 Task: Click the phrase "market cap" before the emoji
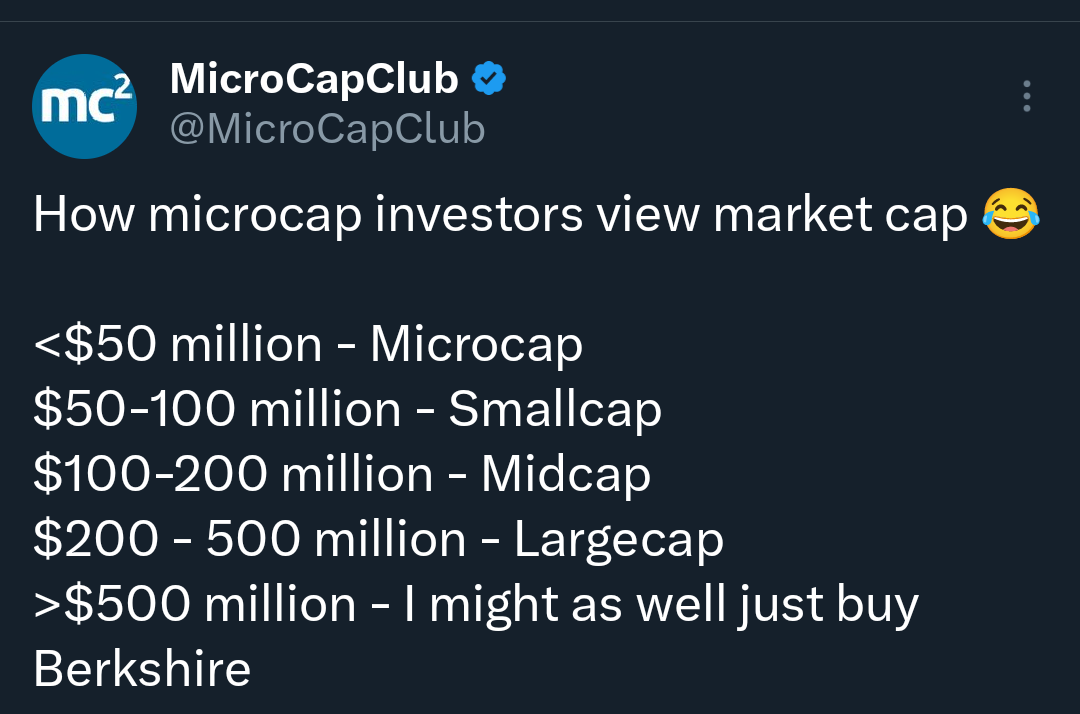coord(840,216)
